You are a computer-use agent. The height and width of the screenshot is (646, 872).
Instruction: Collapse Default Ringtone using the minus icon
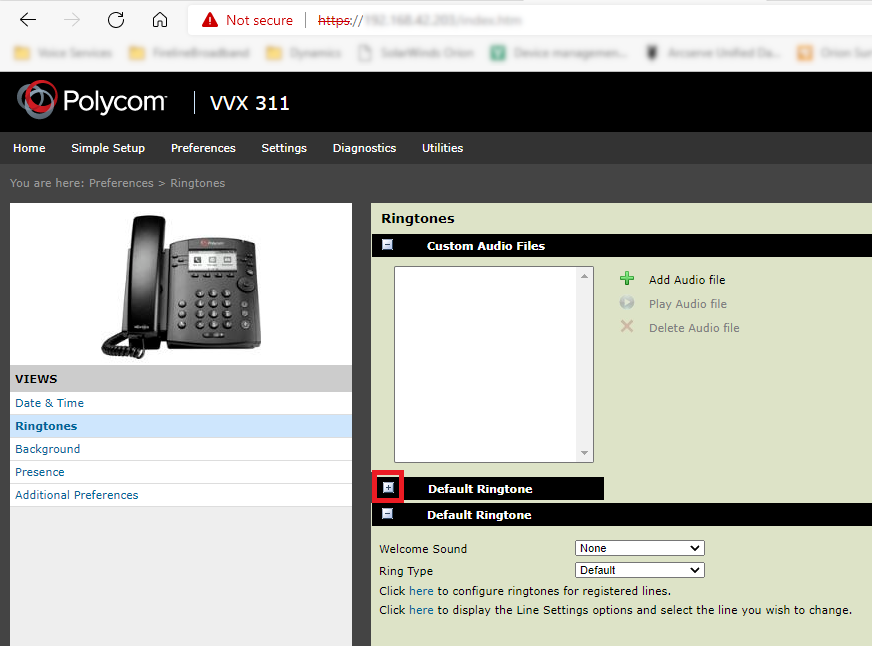pos(388,514)
